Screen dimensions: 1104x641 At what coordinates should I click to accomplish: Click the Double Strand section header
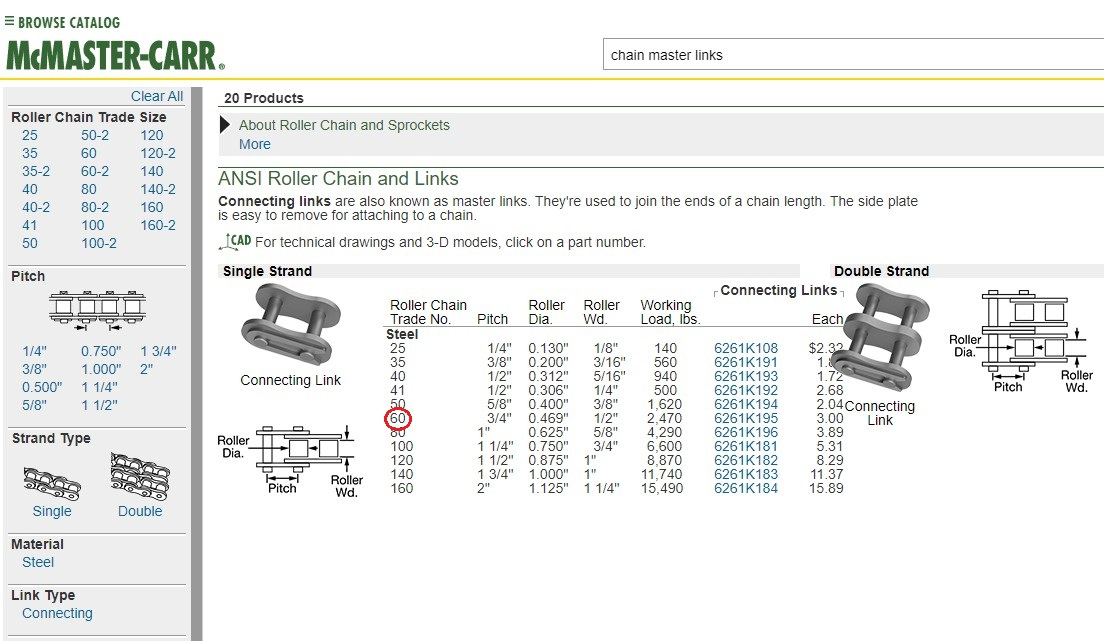(x=882, y=271)
